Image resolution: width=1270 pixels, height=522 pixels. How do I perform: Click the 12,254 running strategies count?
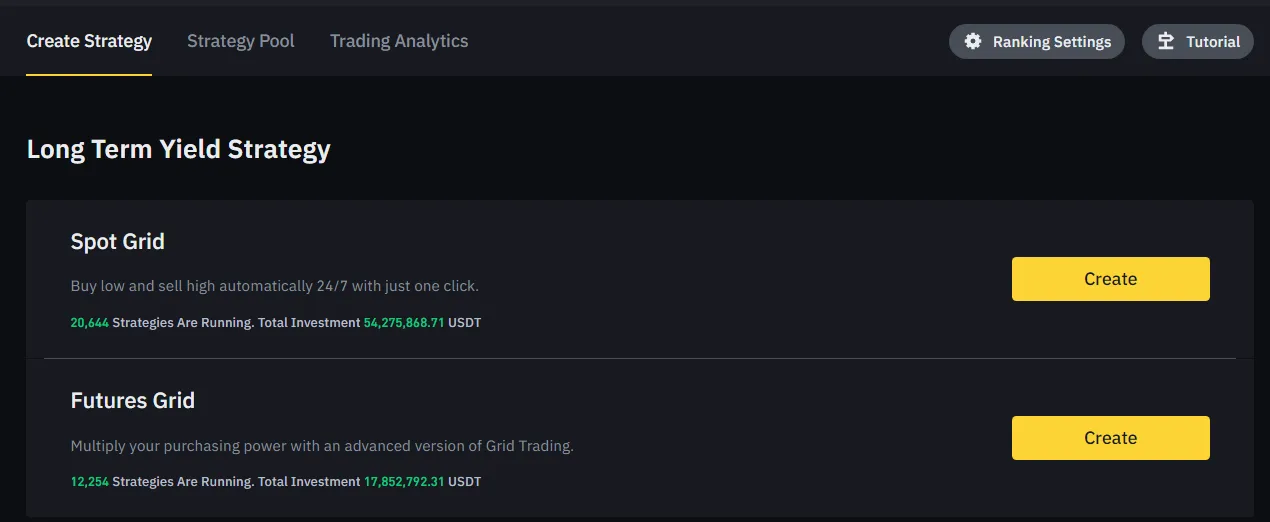90,482
